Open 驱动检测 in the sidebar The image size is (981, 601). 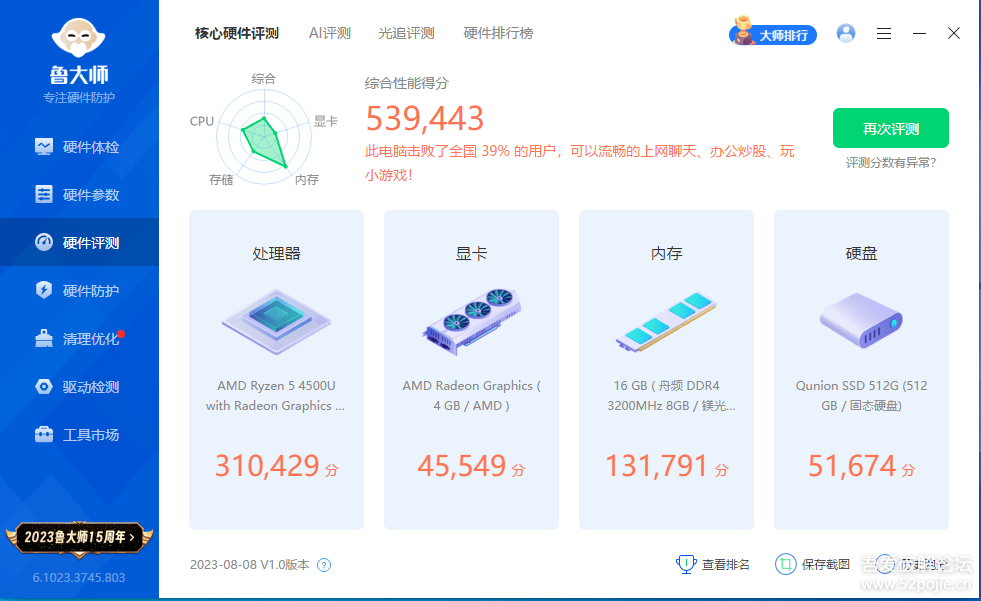(79, 386)
